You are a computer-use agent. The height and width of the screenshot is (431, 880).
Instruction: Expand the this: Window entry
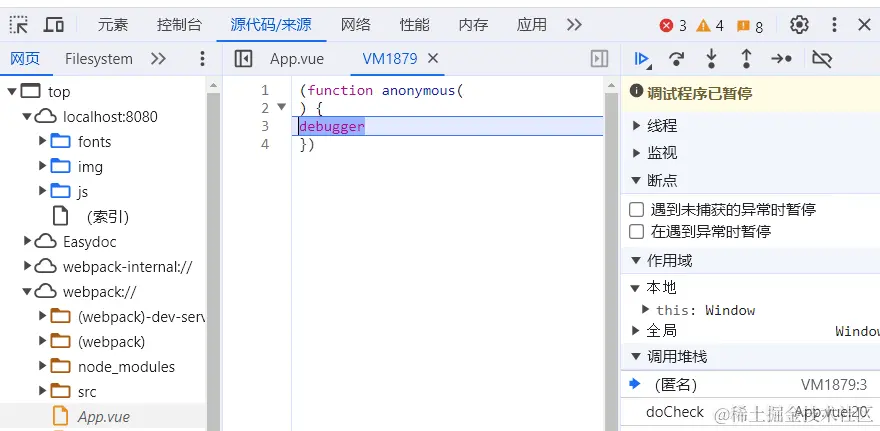tap(646, 309)
